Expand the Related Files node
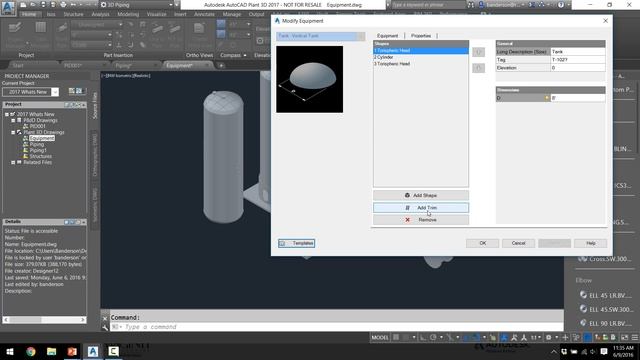Image resolution: width=640 pixels, height=360 pixels. [x=13, y=162]
